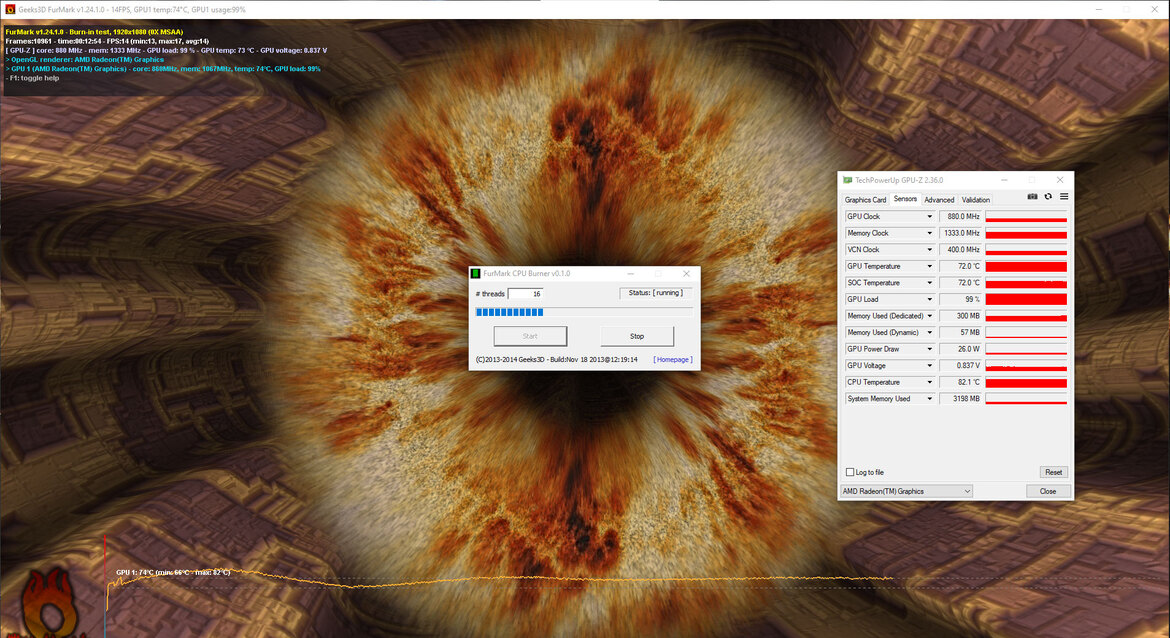This screenshot has height=638, width=1170.
Task: Switch to the Graphics Card tab
Action: (x=866, y=200)
